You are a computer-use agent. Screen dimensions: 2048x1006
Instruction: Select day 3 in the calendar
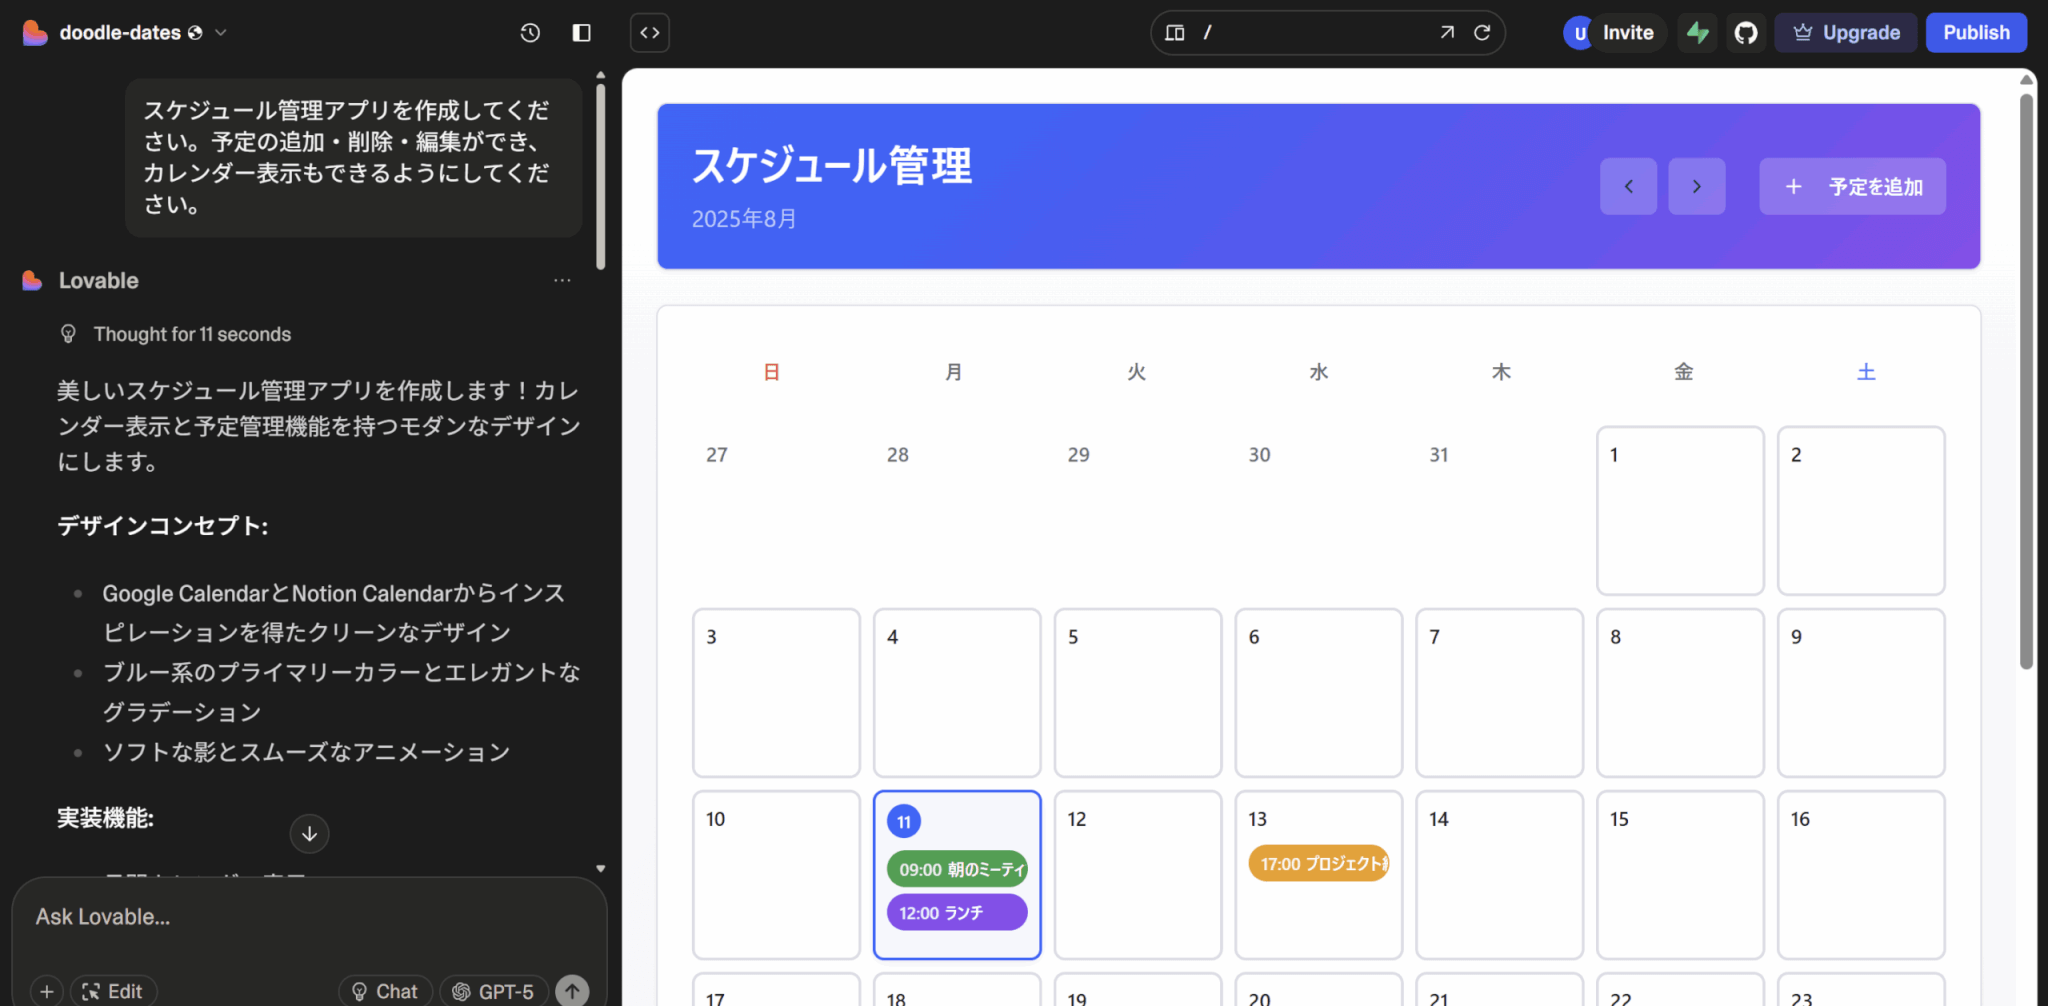[x=776, y=693]
